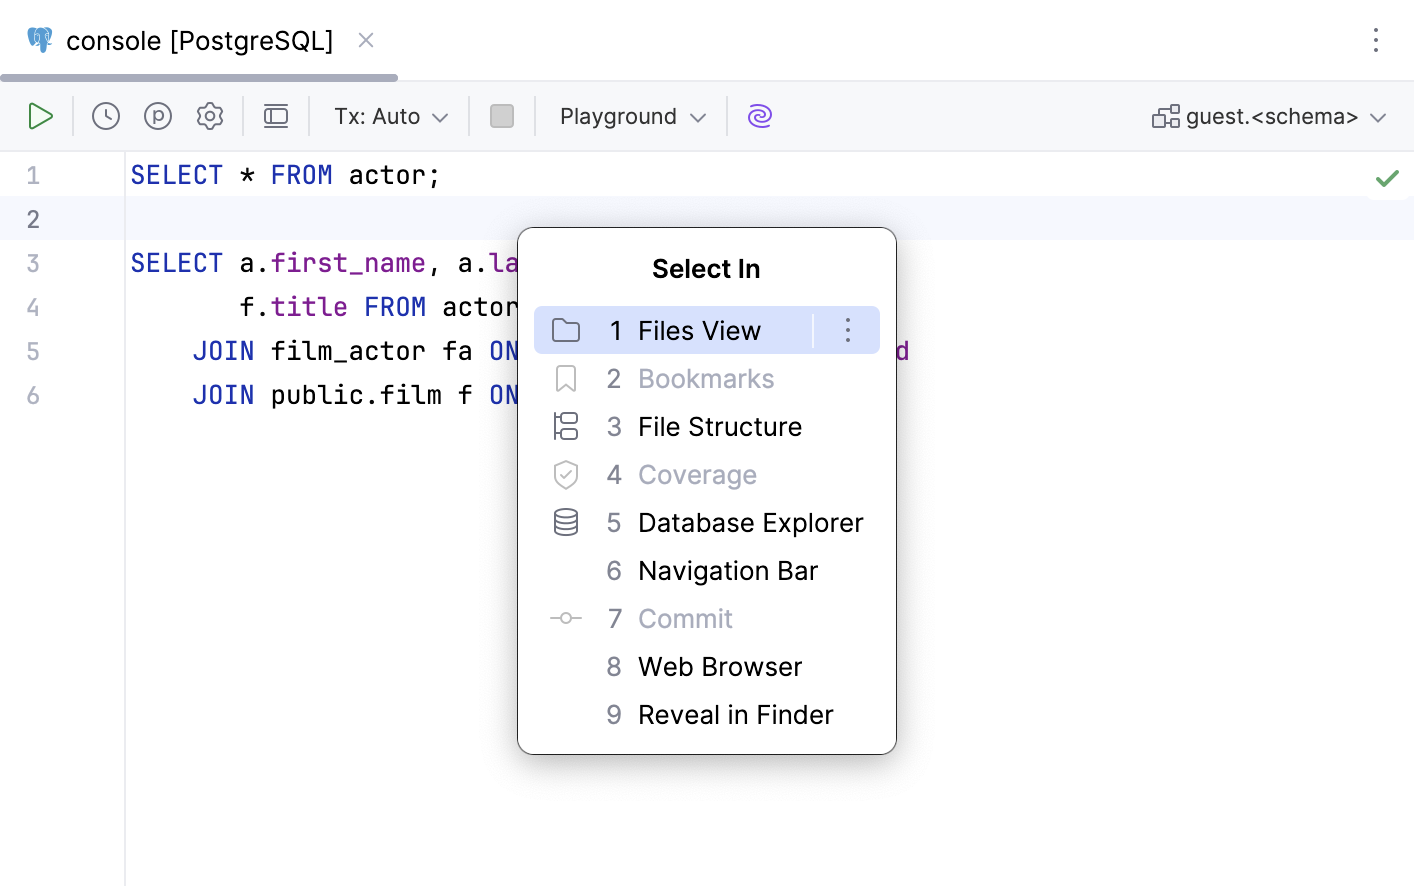The height and width of the screenshot is (886, 1414).
Task: Open the Tx: Auto transaction mode dropdown
Action: click(x=389, y=116)
